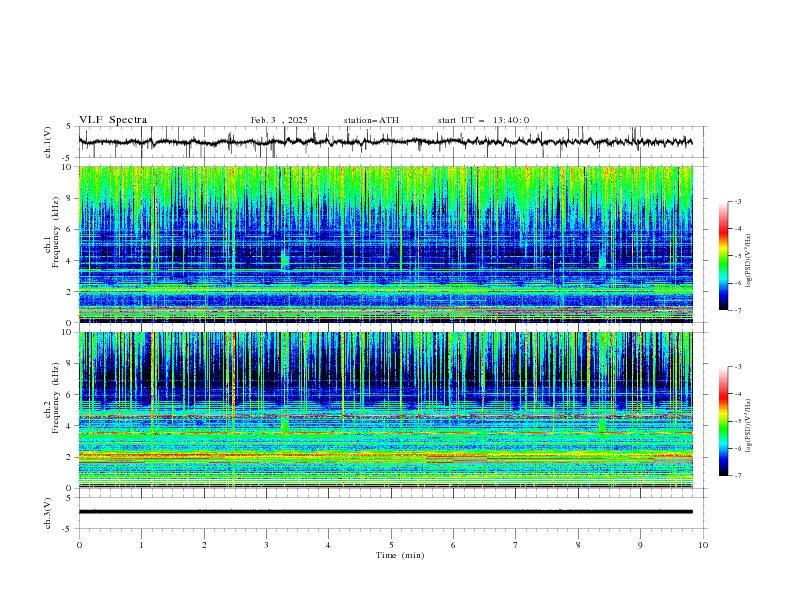Viewport: 792px width, 612px height.
Task: Click the "-7" label on ch.2 colorbar
Action: (737, 476)
